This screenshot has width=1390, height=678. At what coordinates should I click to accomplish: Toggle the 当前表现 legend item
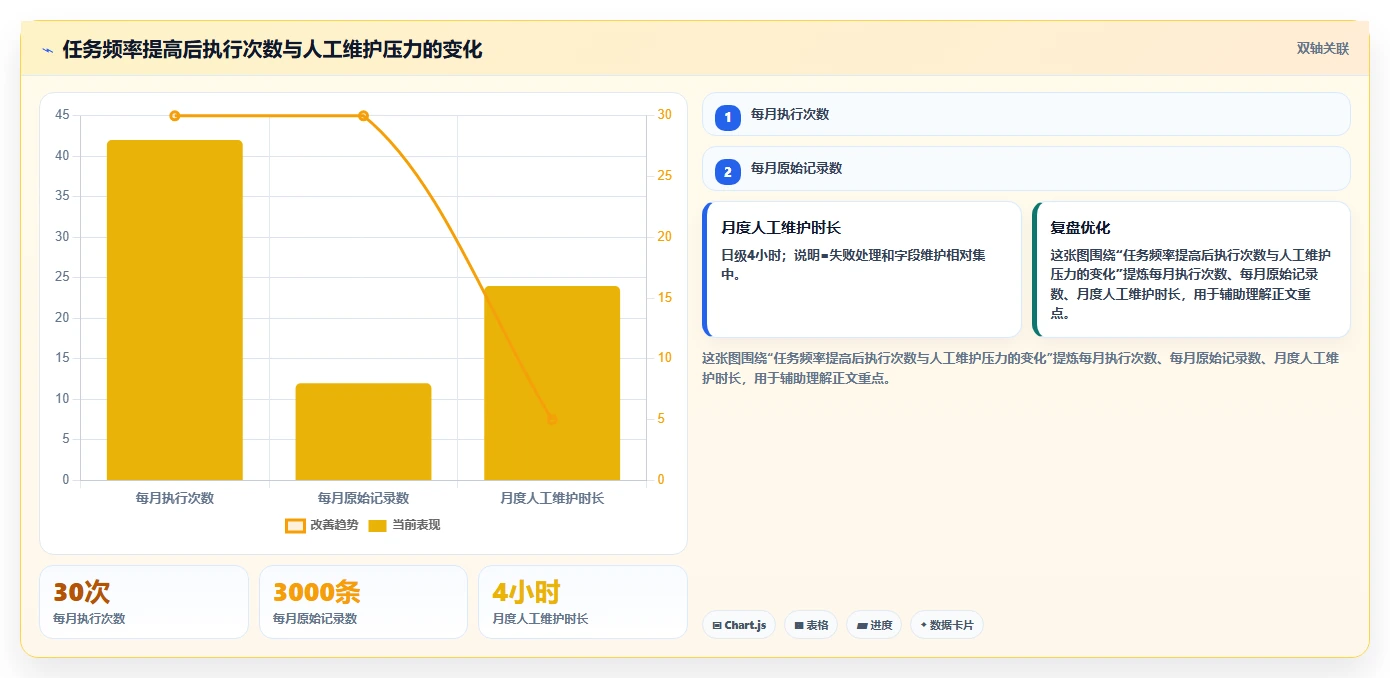[404, 525]
